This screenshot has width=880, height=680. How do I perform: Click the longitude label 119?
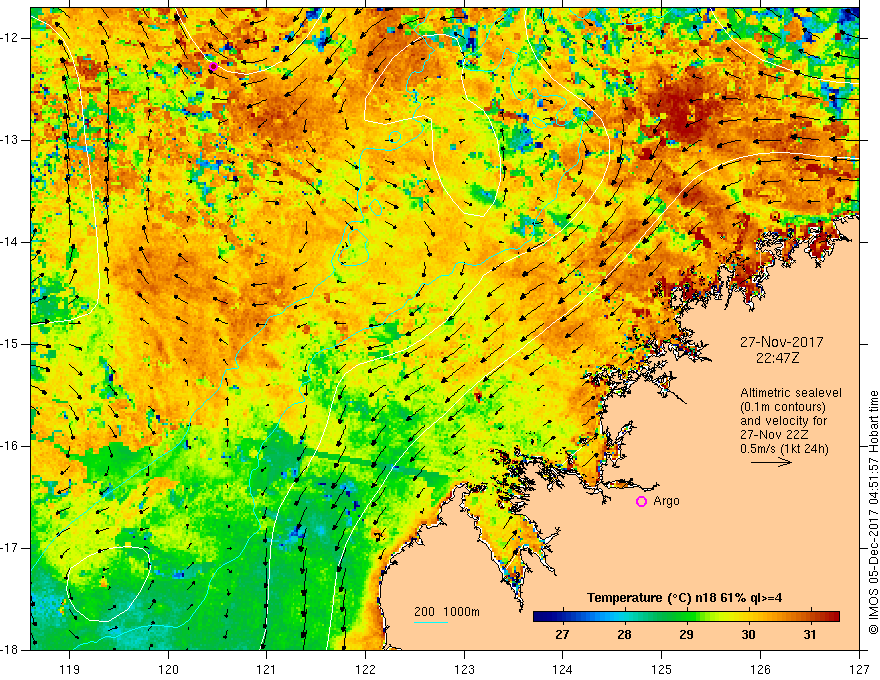click(x=69, y=669)
